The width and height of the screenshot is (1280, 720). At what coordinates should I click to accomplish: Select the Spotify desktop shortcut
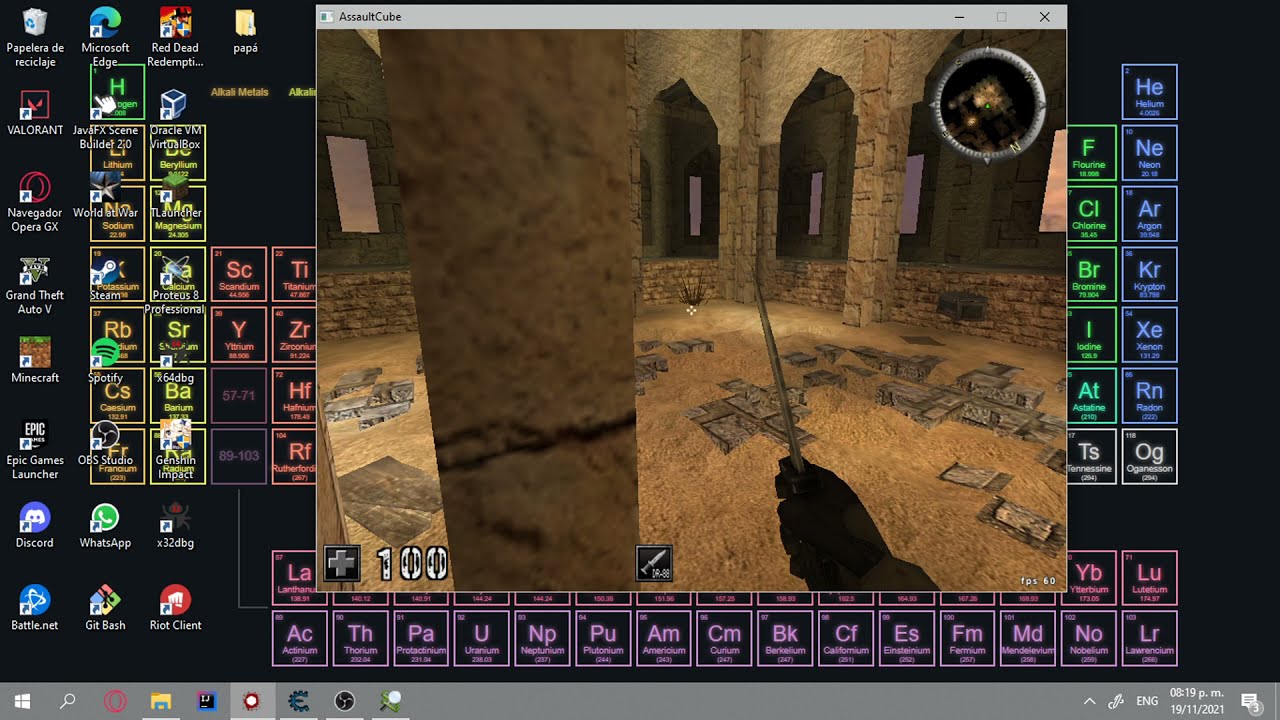pyautogui.click(x=105, y=361)
